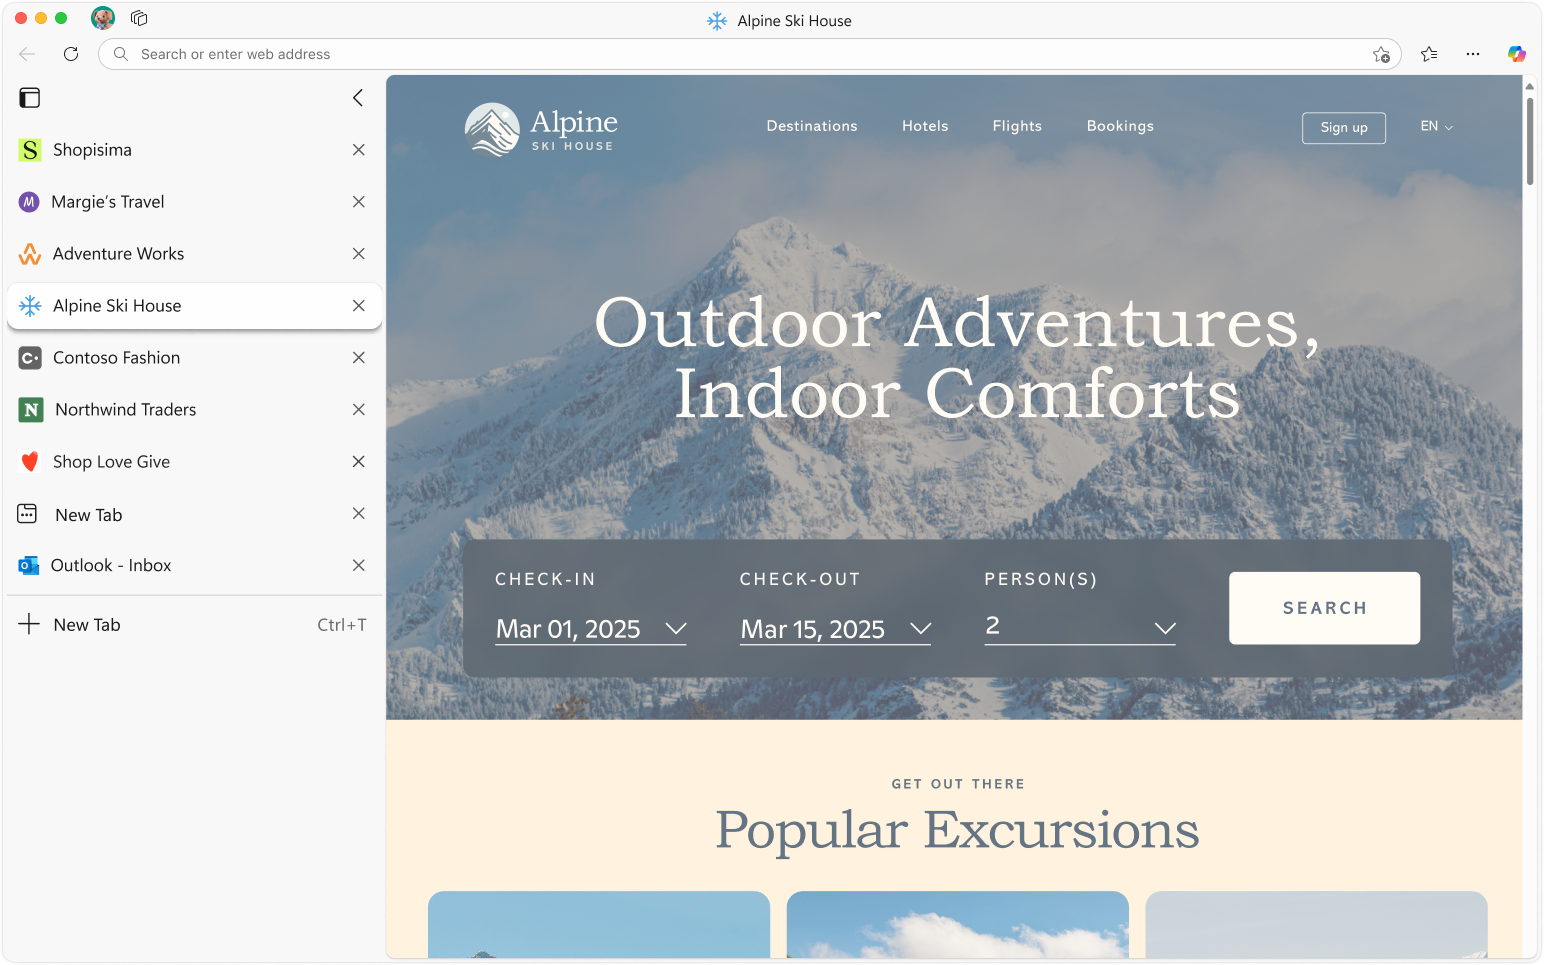Click the Outlook favicon in tab list
Image resolution: width=1544 pixels, height=965 pixels.
pos(29,566)
